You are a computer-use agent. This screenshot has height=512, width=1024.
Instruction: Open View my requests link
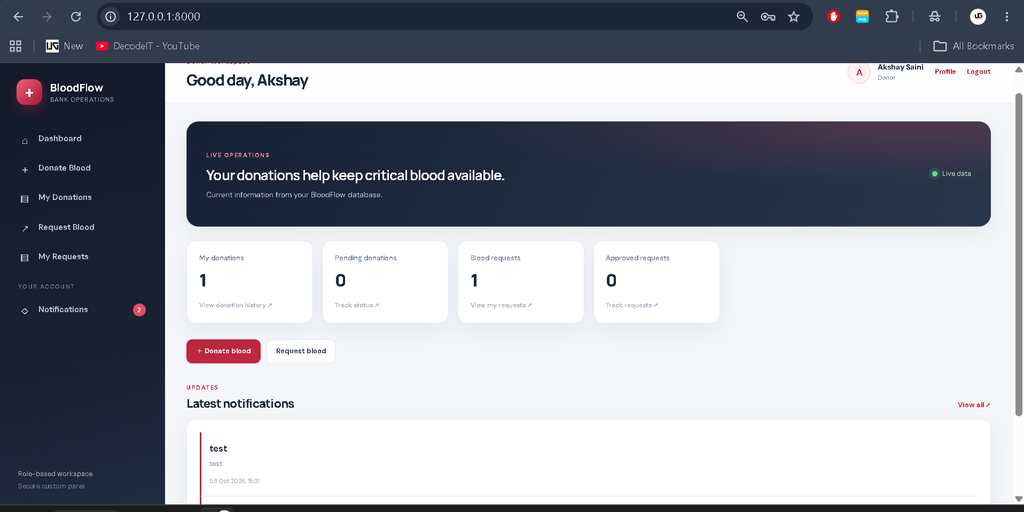(501, 305)
